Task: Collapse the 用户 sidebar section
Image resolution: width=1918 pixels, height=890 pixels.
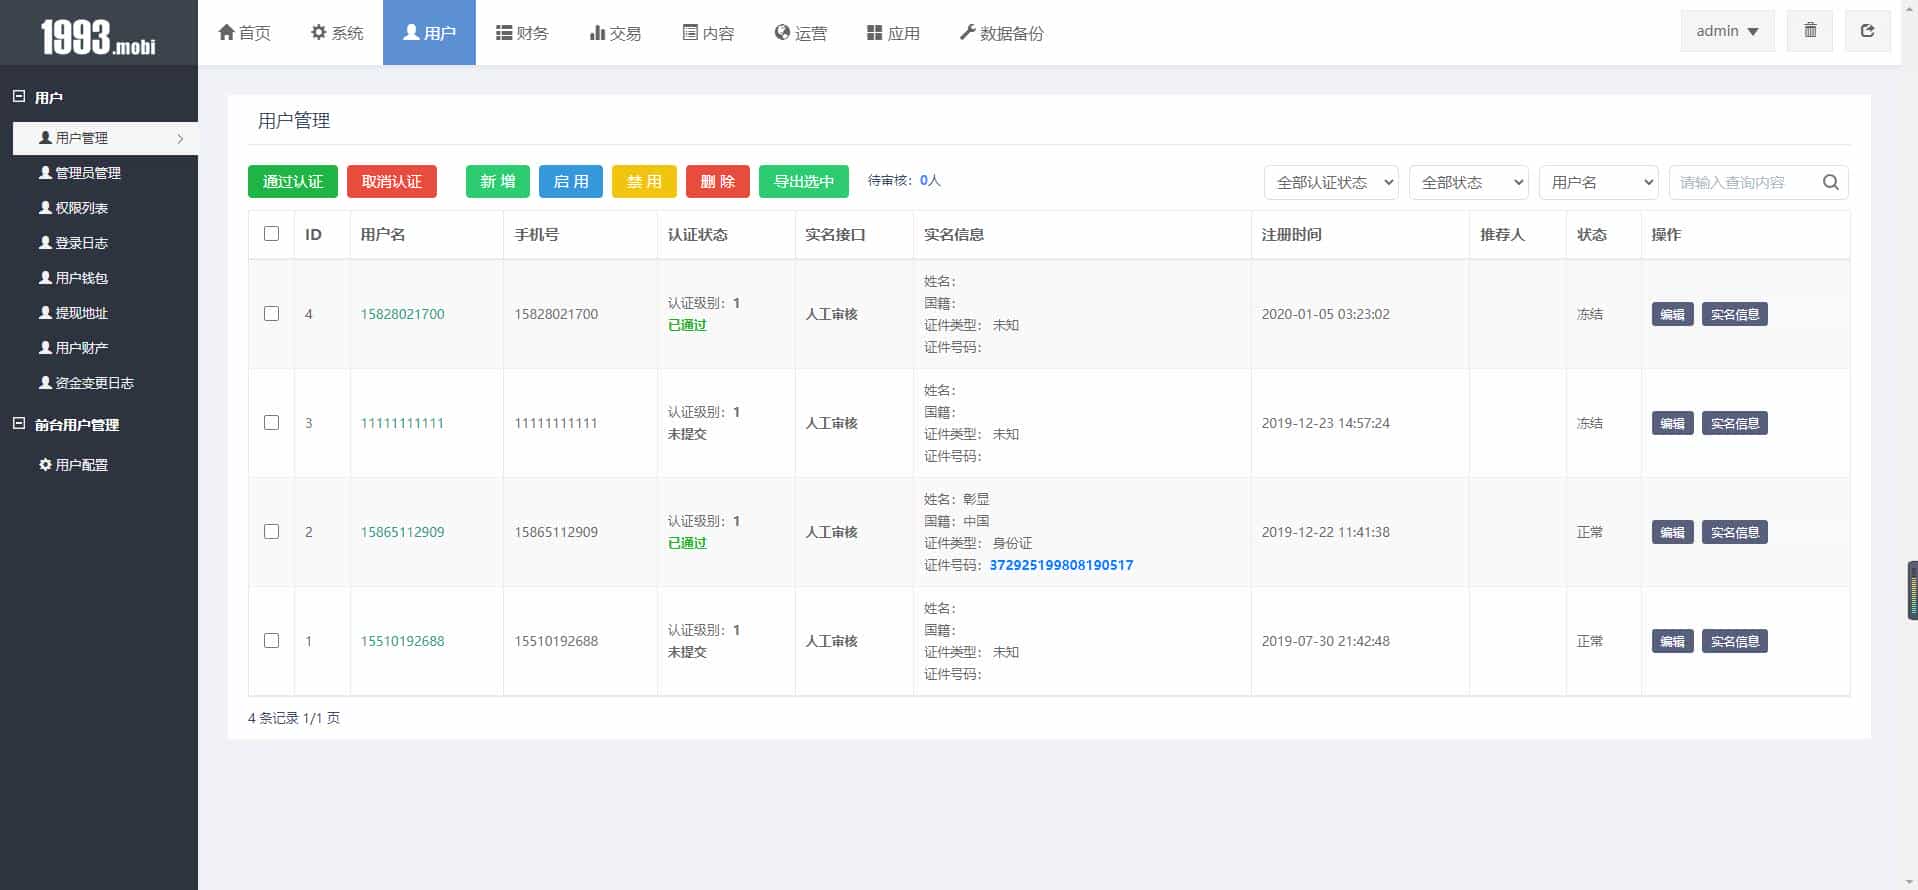Action: pos(19,97)
